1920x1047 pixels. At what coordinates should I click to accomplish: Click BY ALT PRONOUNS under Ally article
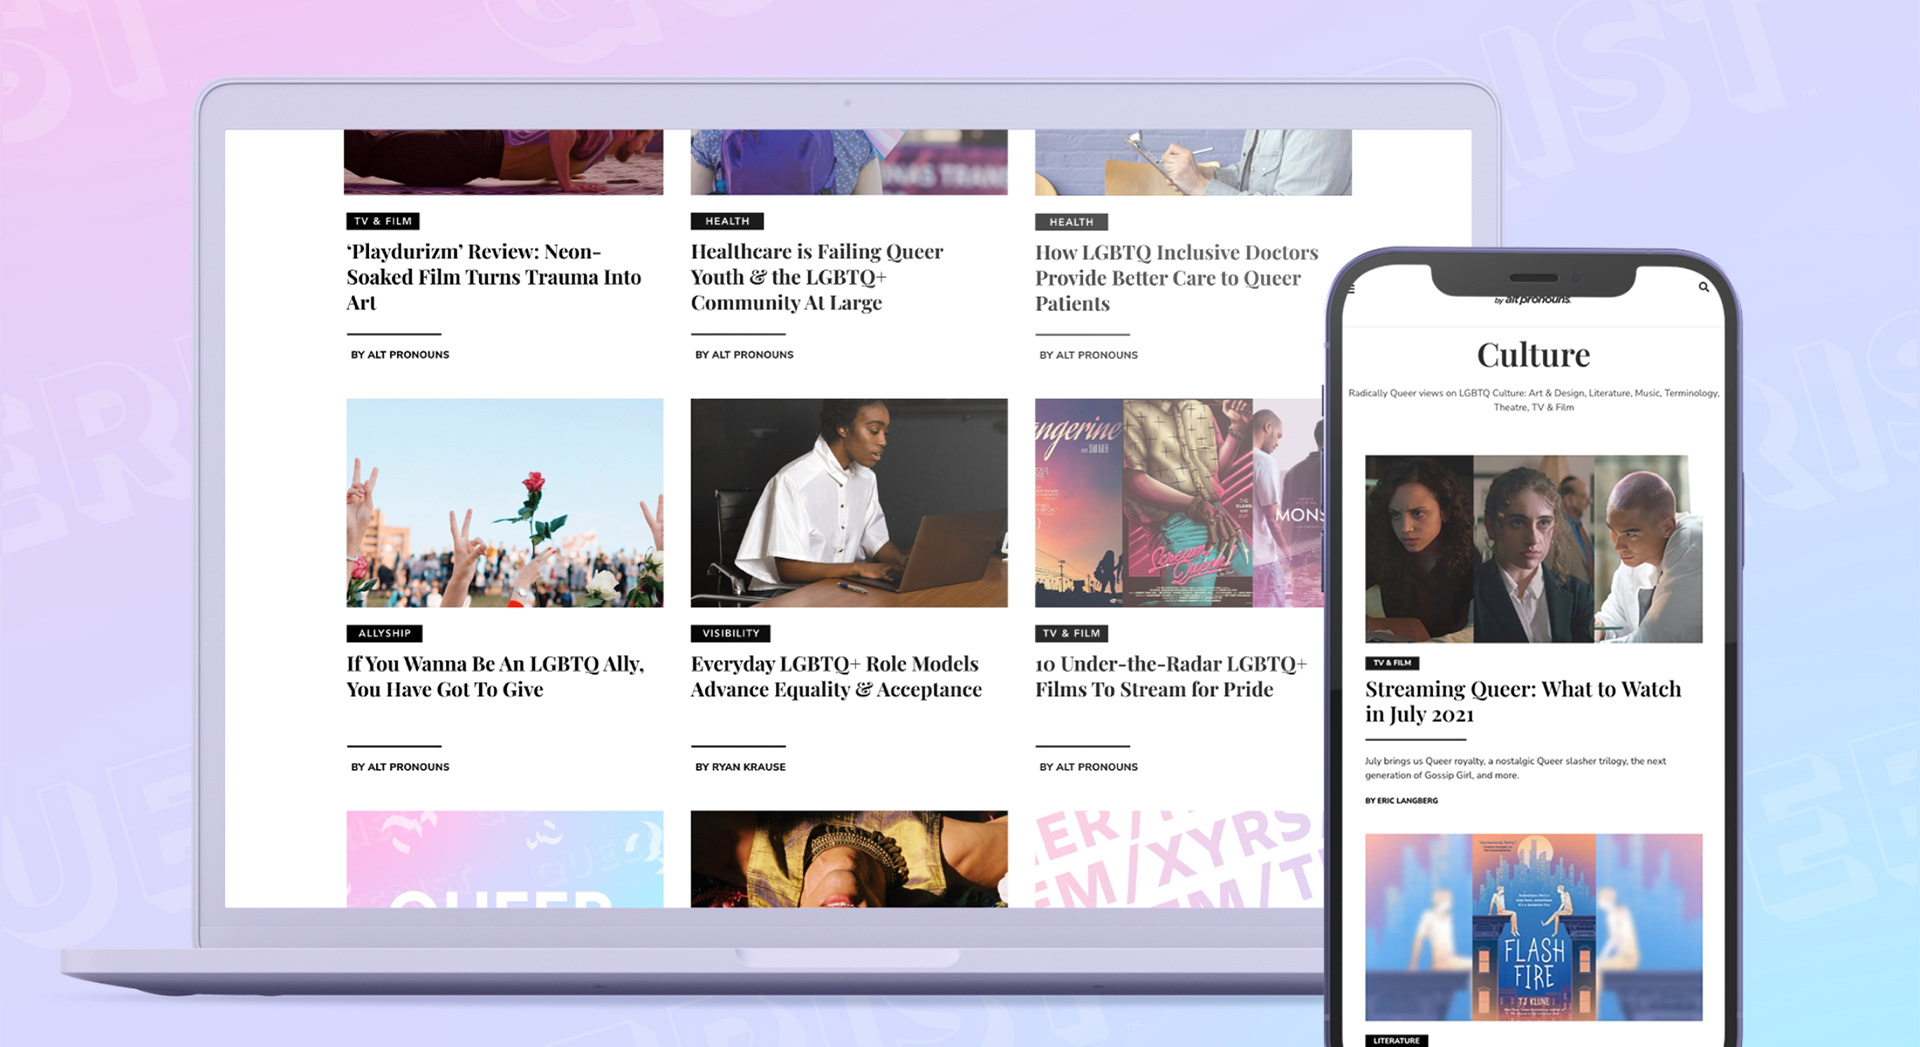400,767
